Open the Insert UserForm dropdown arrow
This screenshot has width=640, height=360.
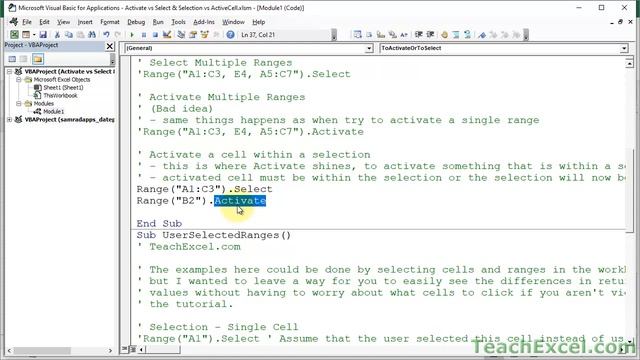tap(34, 35)
